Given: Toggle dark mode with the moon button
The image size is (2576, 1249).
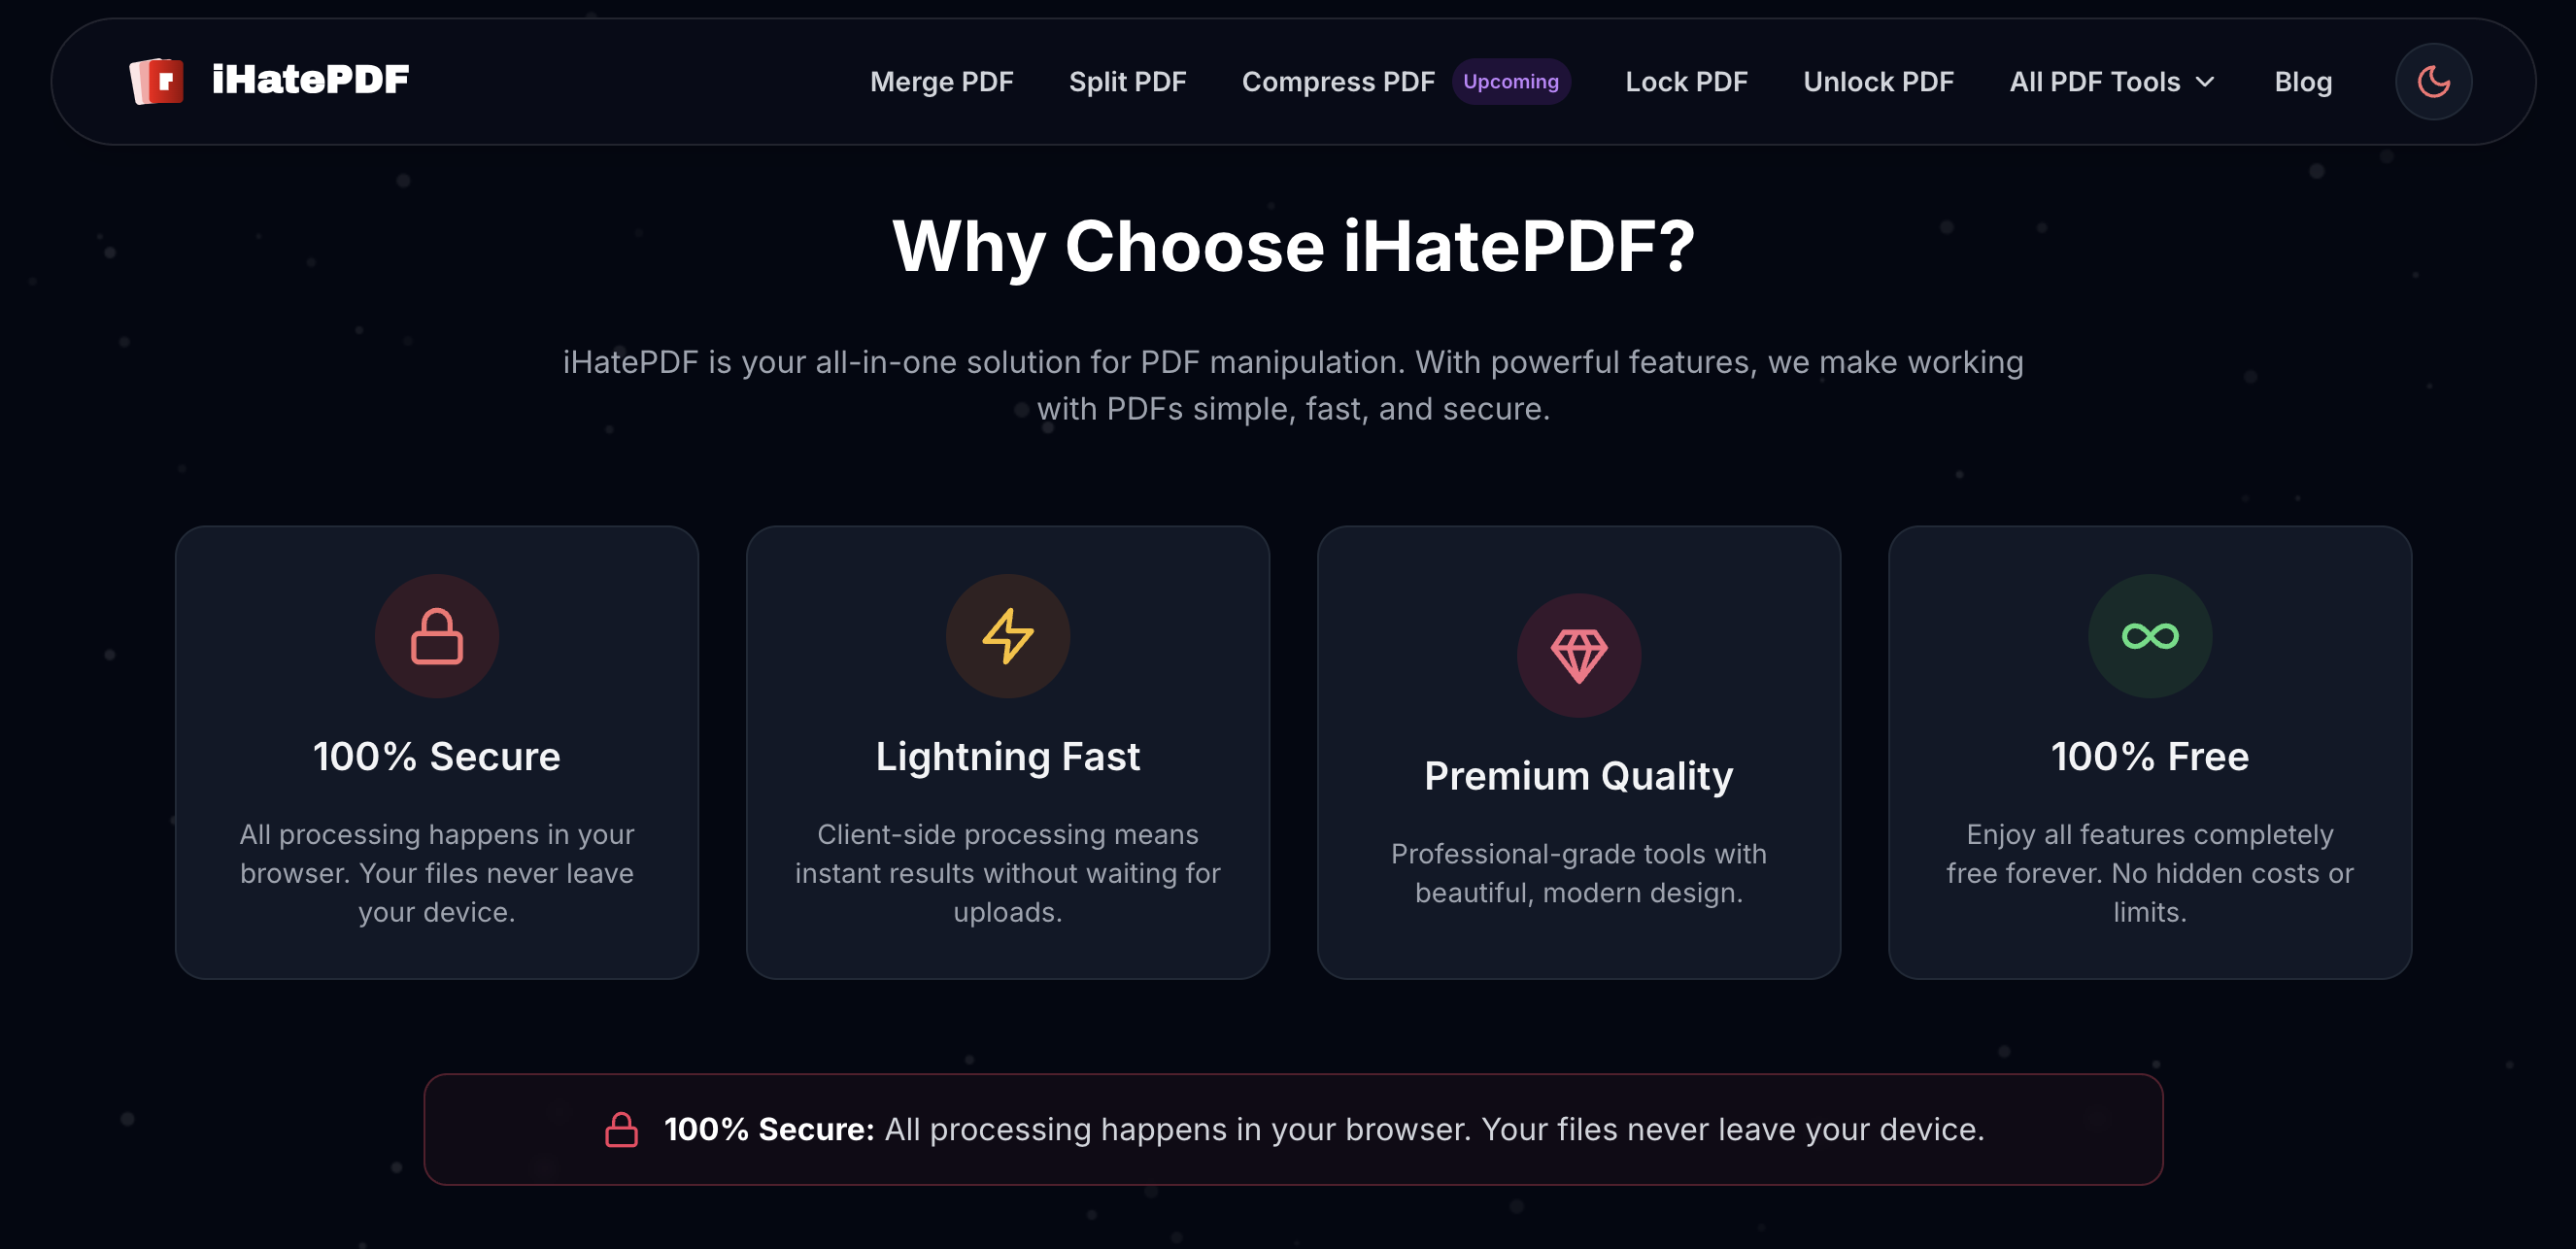Looking at the screenshot, I should click(2434, 81).
